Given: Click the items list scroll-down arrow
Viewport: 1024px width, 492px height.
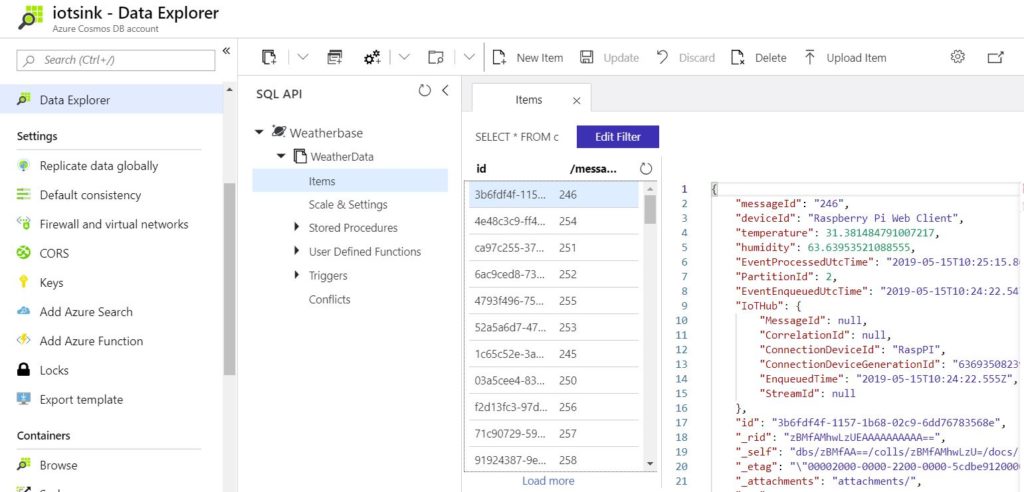Looking at the screenshot, I should tap(650, 463).
